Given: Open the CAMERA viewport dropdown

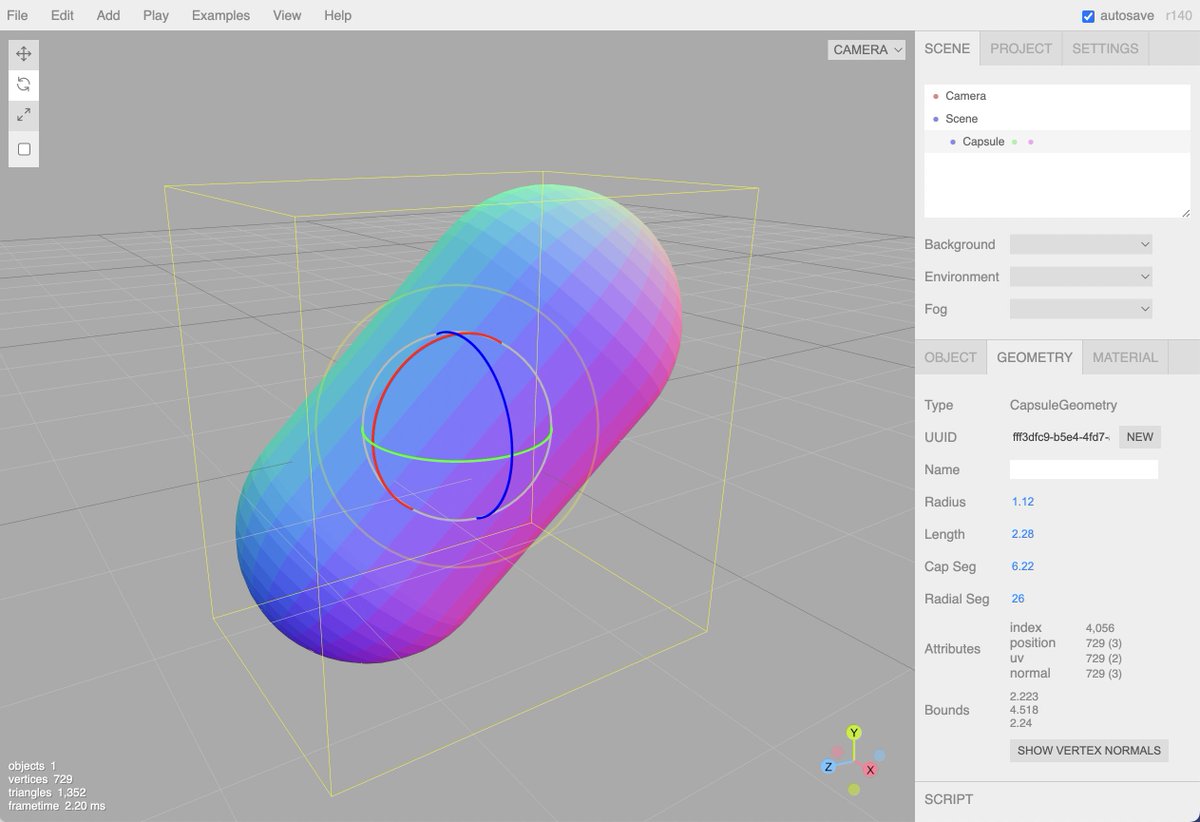Looking at the screenshot, I should tap(866, 49).
